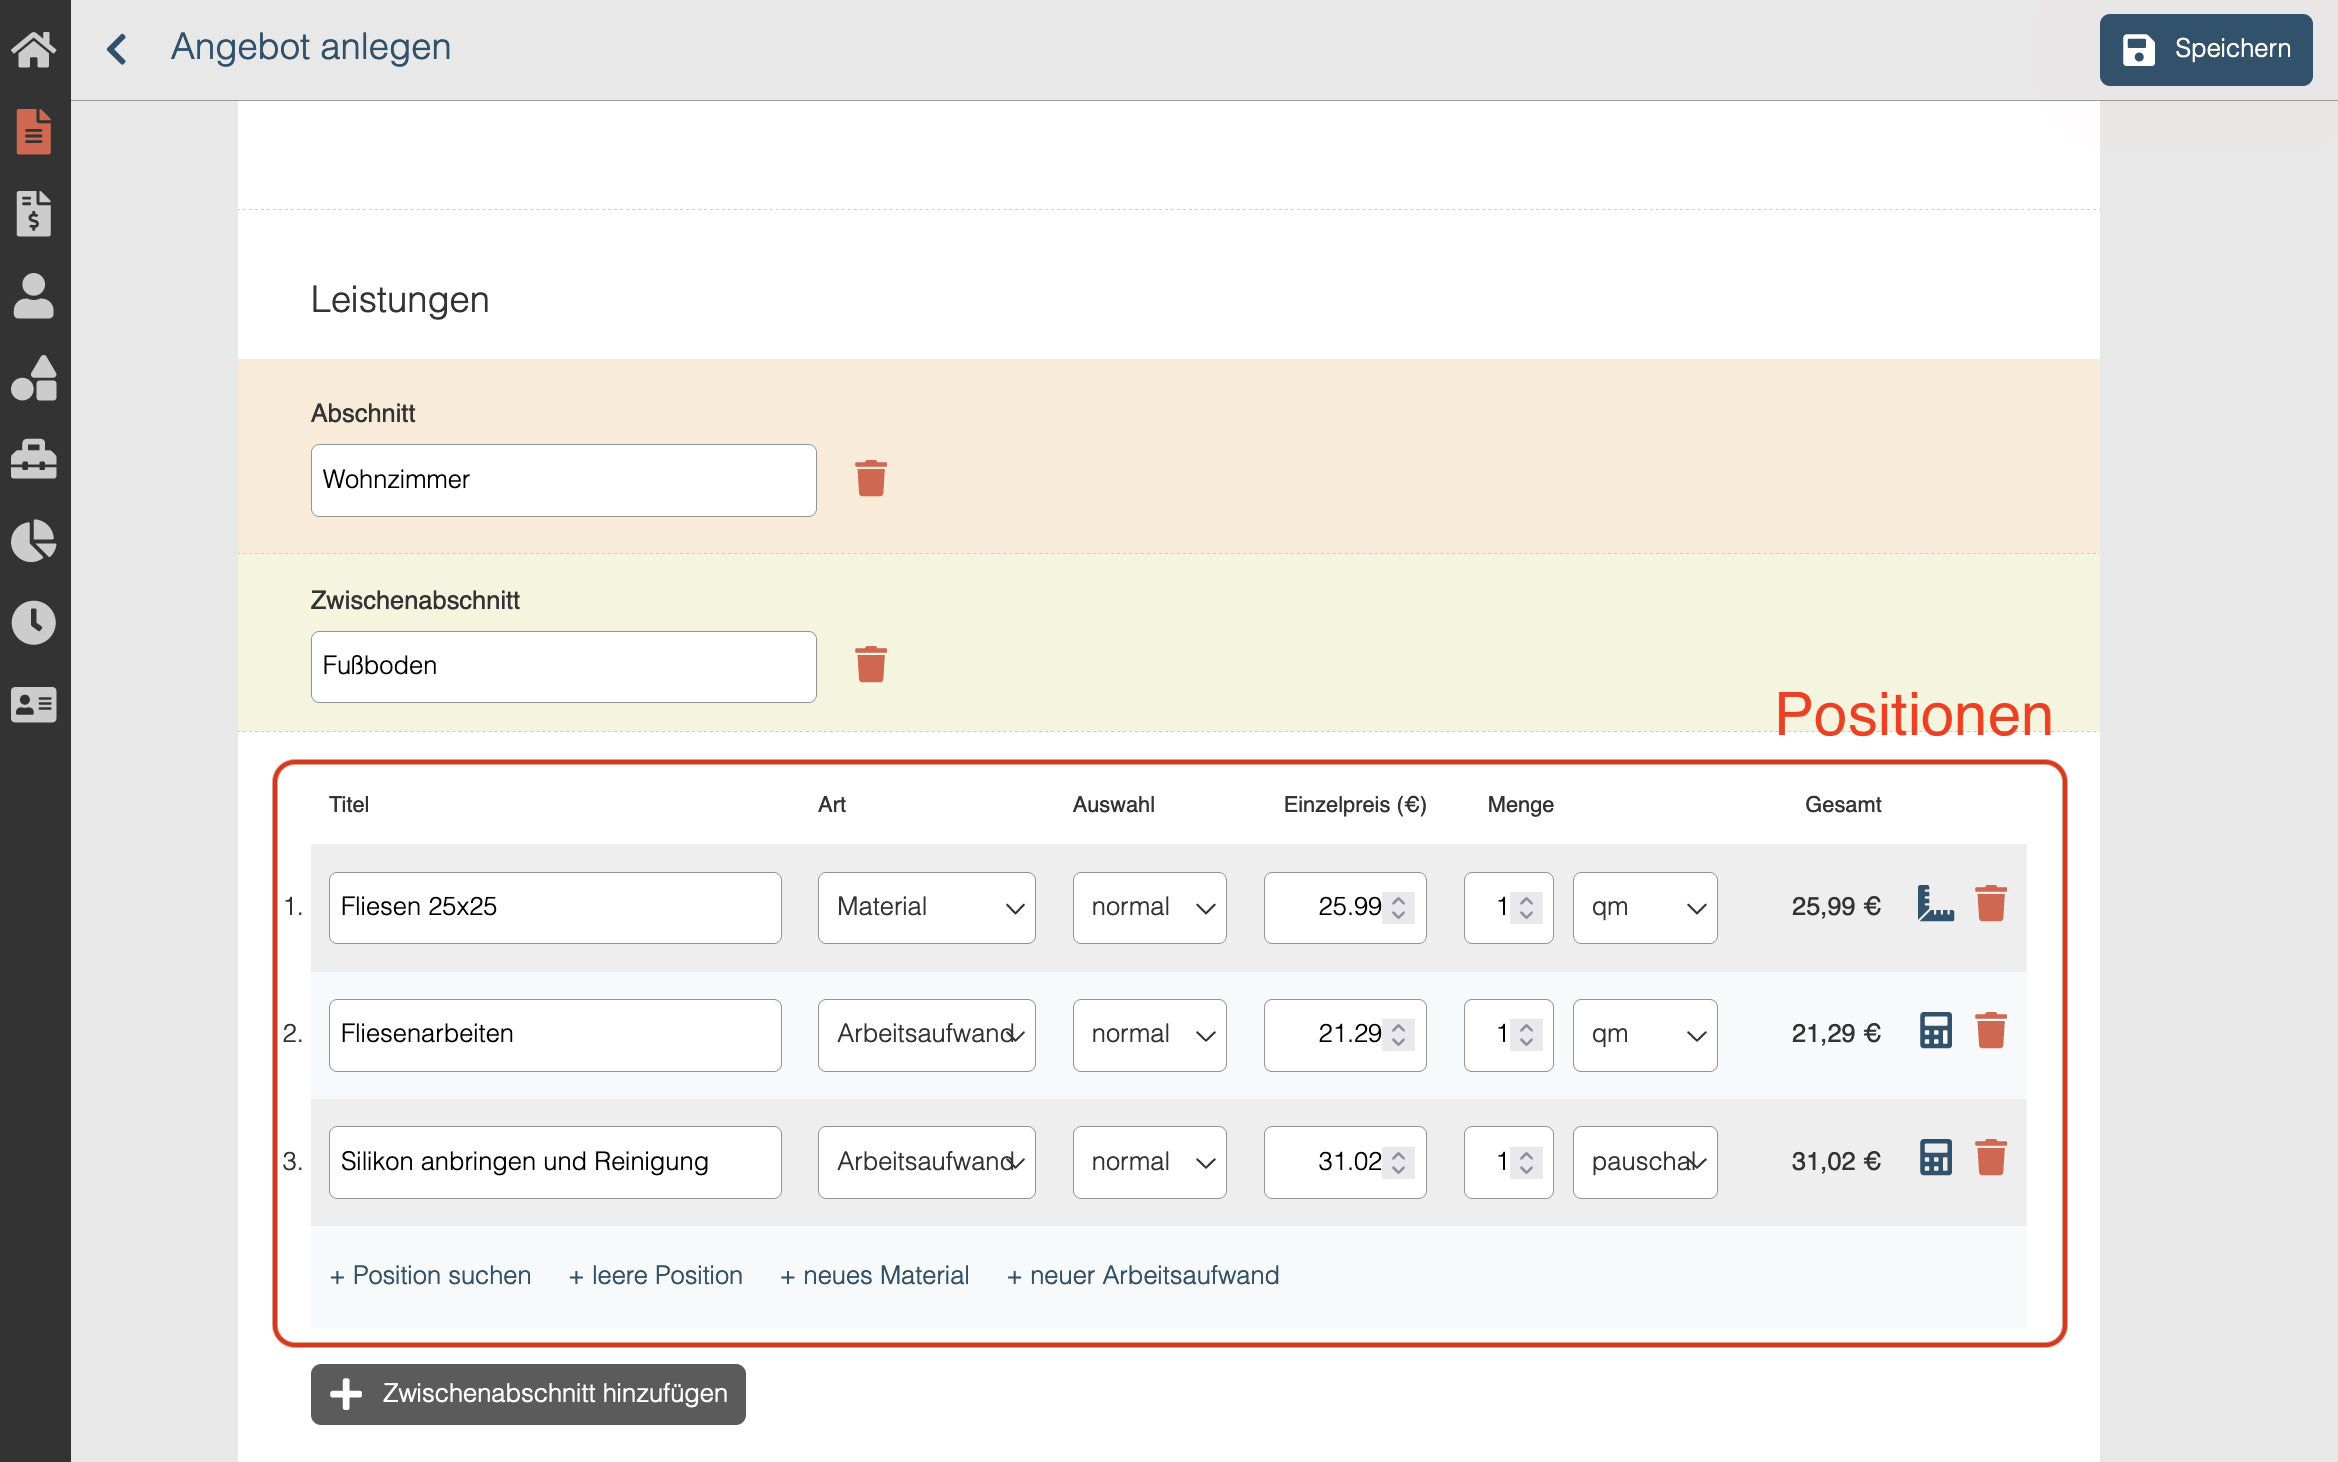This screenshot has height=1462, width=2338.
Task: Open calculator icon for Fliesenarbeiten row
Action: coord(1936,1031)
